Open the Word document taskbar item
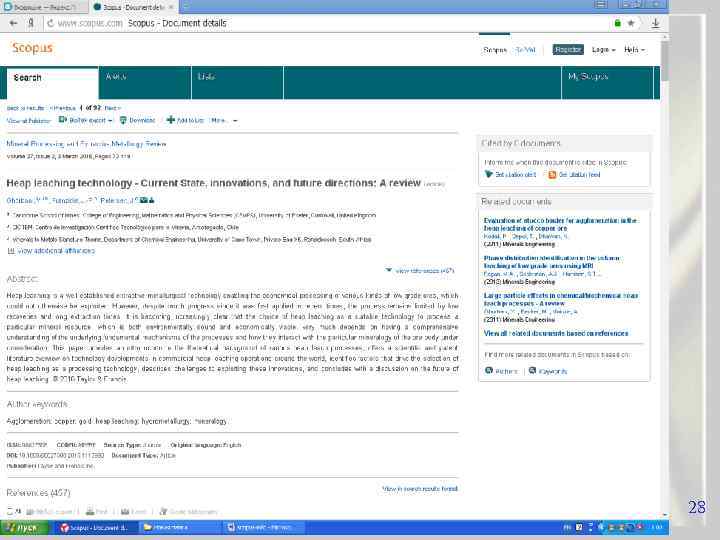720x540 pixels. [262, 528]
